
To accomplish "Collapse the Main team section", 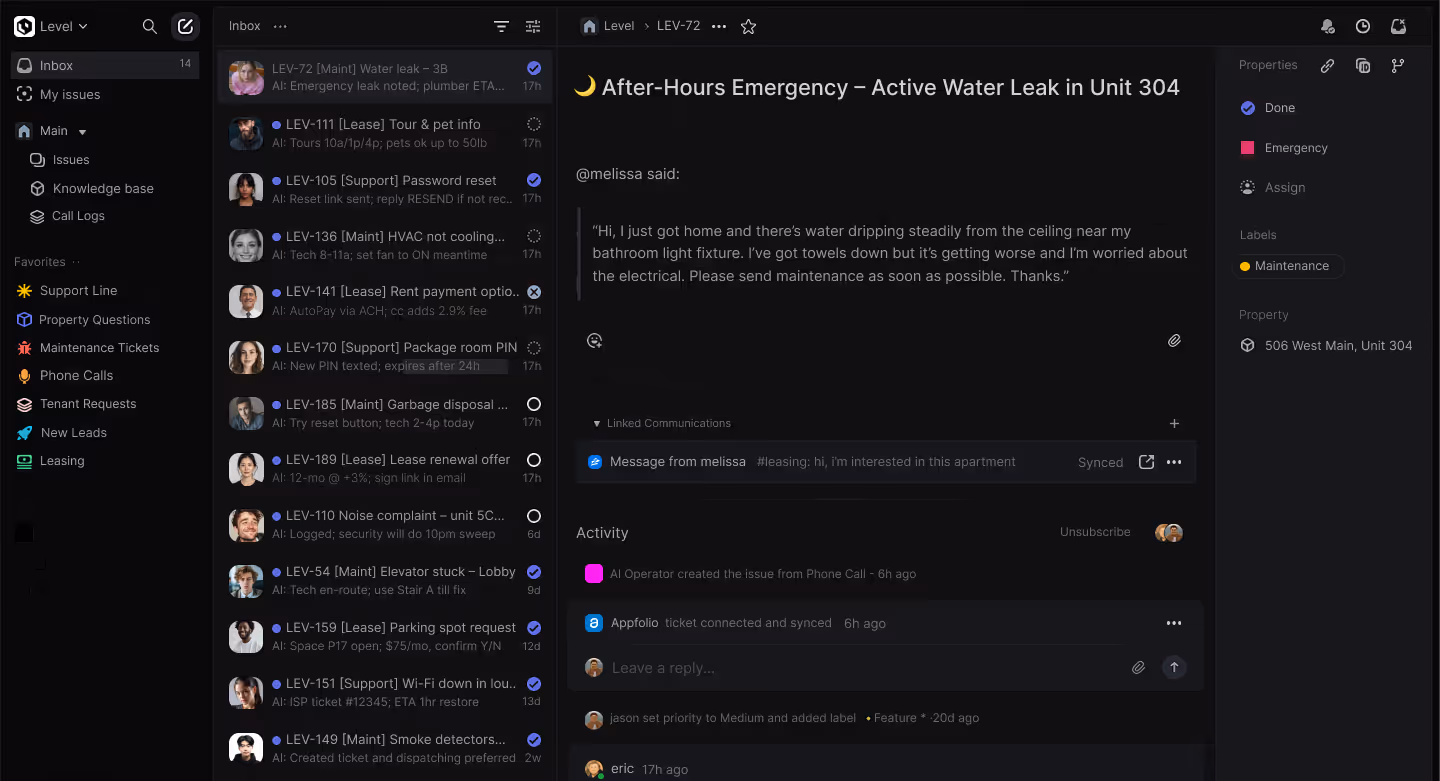I will click(83, 132).
